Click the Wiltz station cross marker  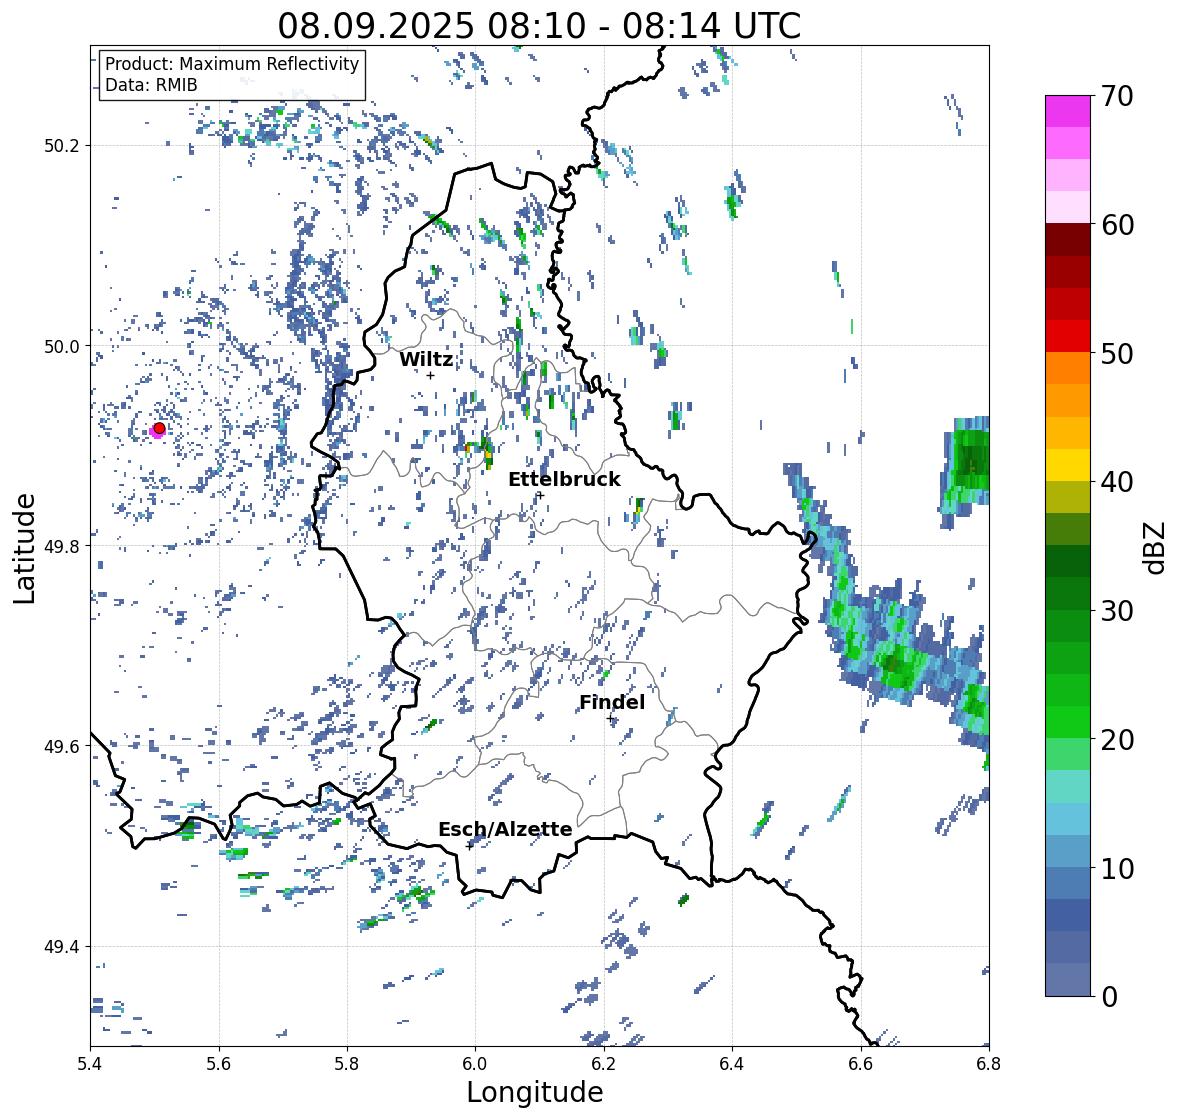pyautogui.click(x=430, y=375)
